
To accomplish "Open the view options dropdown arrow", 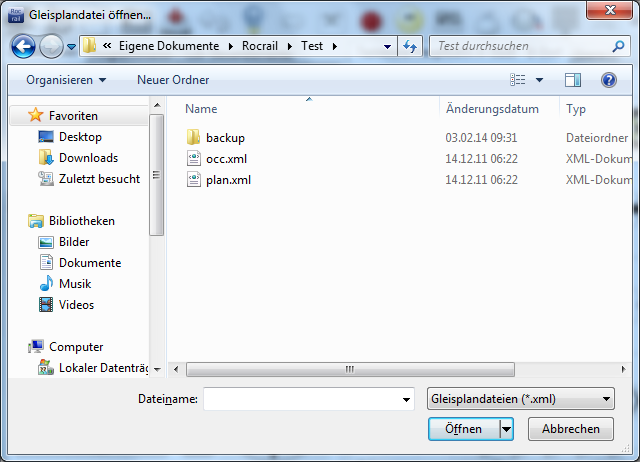I will point(539,80).
